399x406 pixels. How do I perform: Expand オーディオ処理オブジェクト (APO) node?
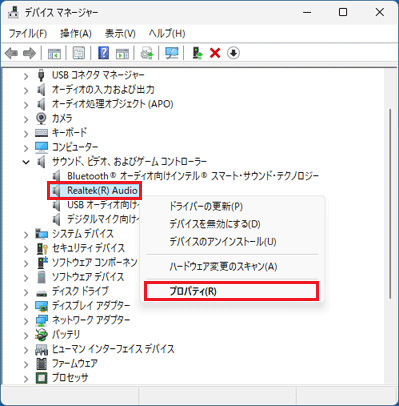(x=26, y=105)
